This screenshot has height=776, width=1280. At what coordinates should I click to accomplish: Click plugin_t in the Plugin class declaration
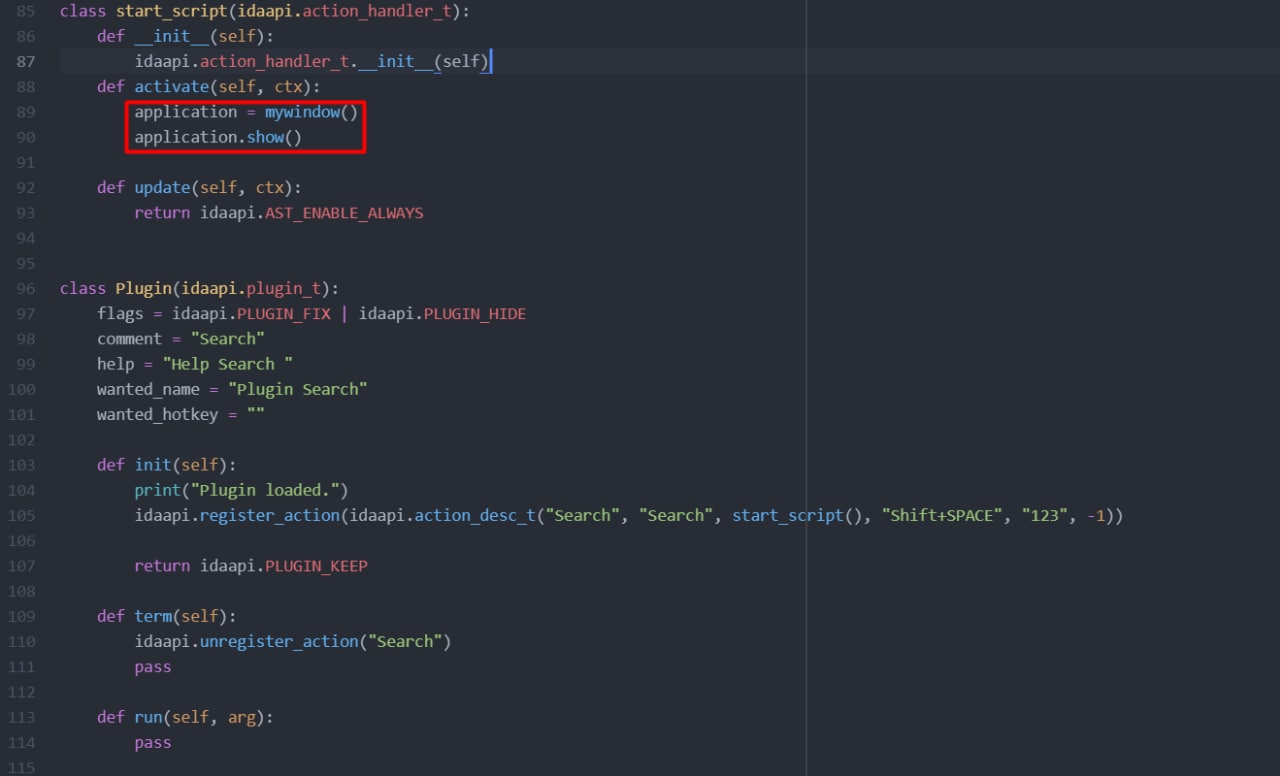pos(283,288)
